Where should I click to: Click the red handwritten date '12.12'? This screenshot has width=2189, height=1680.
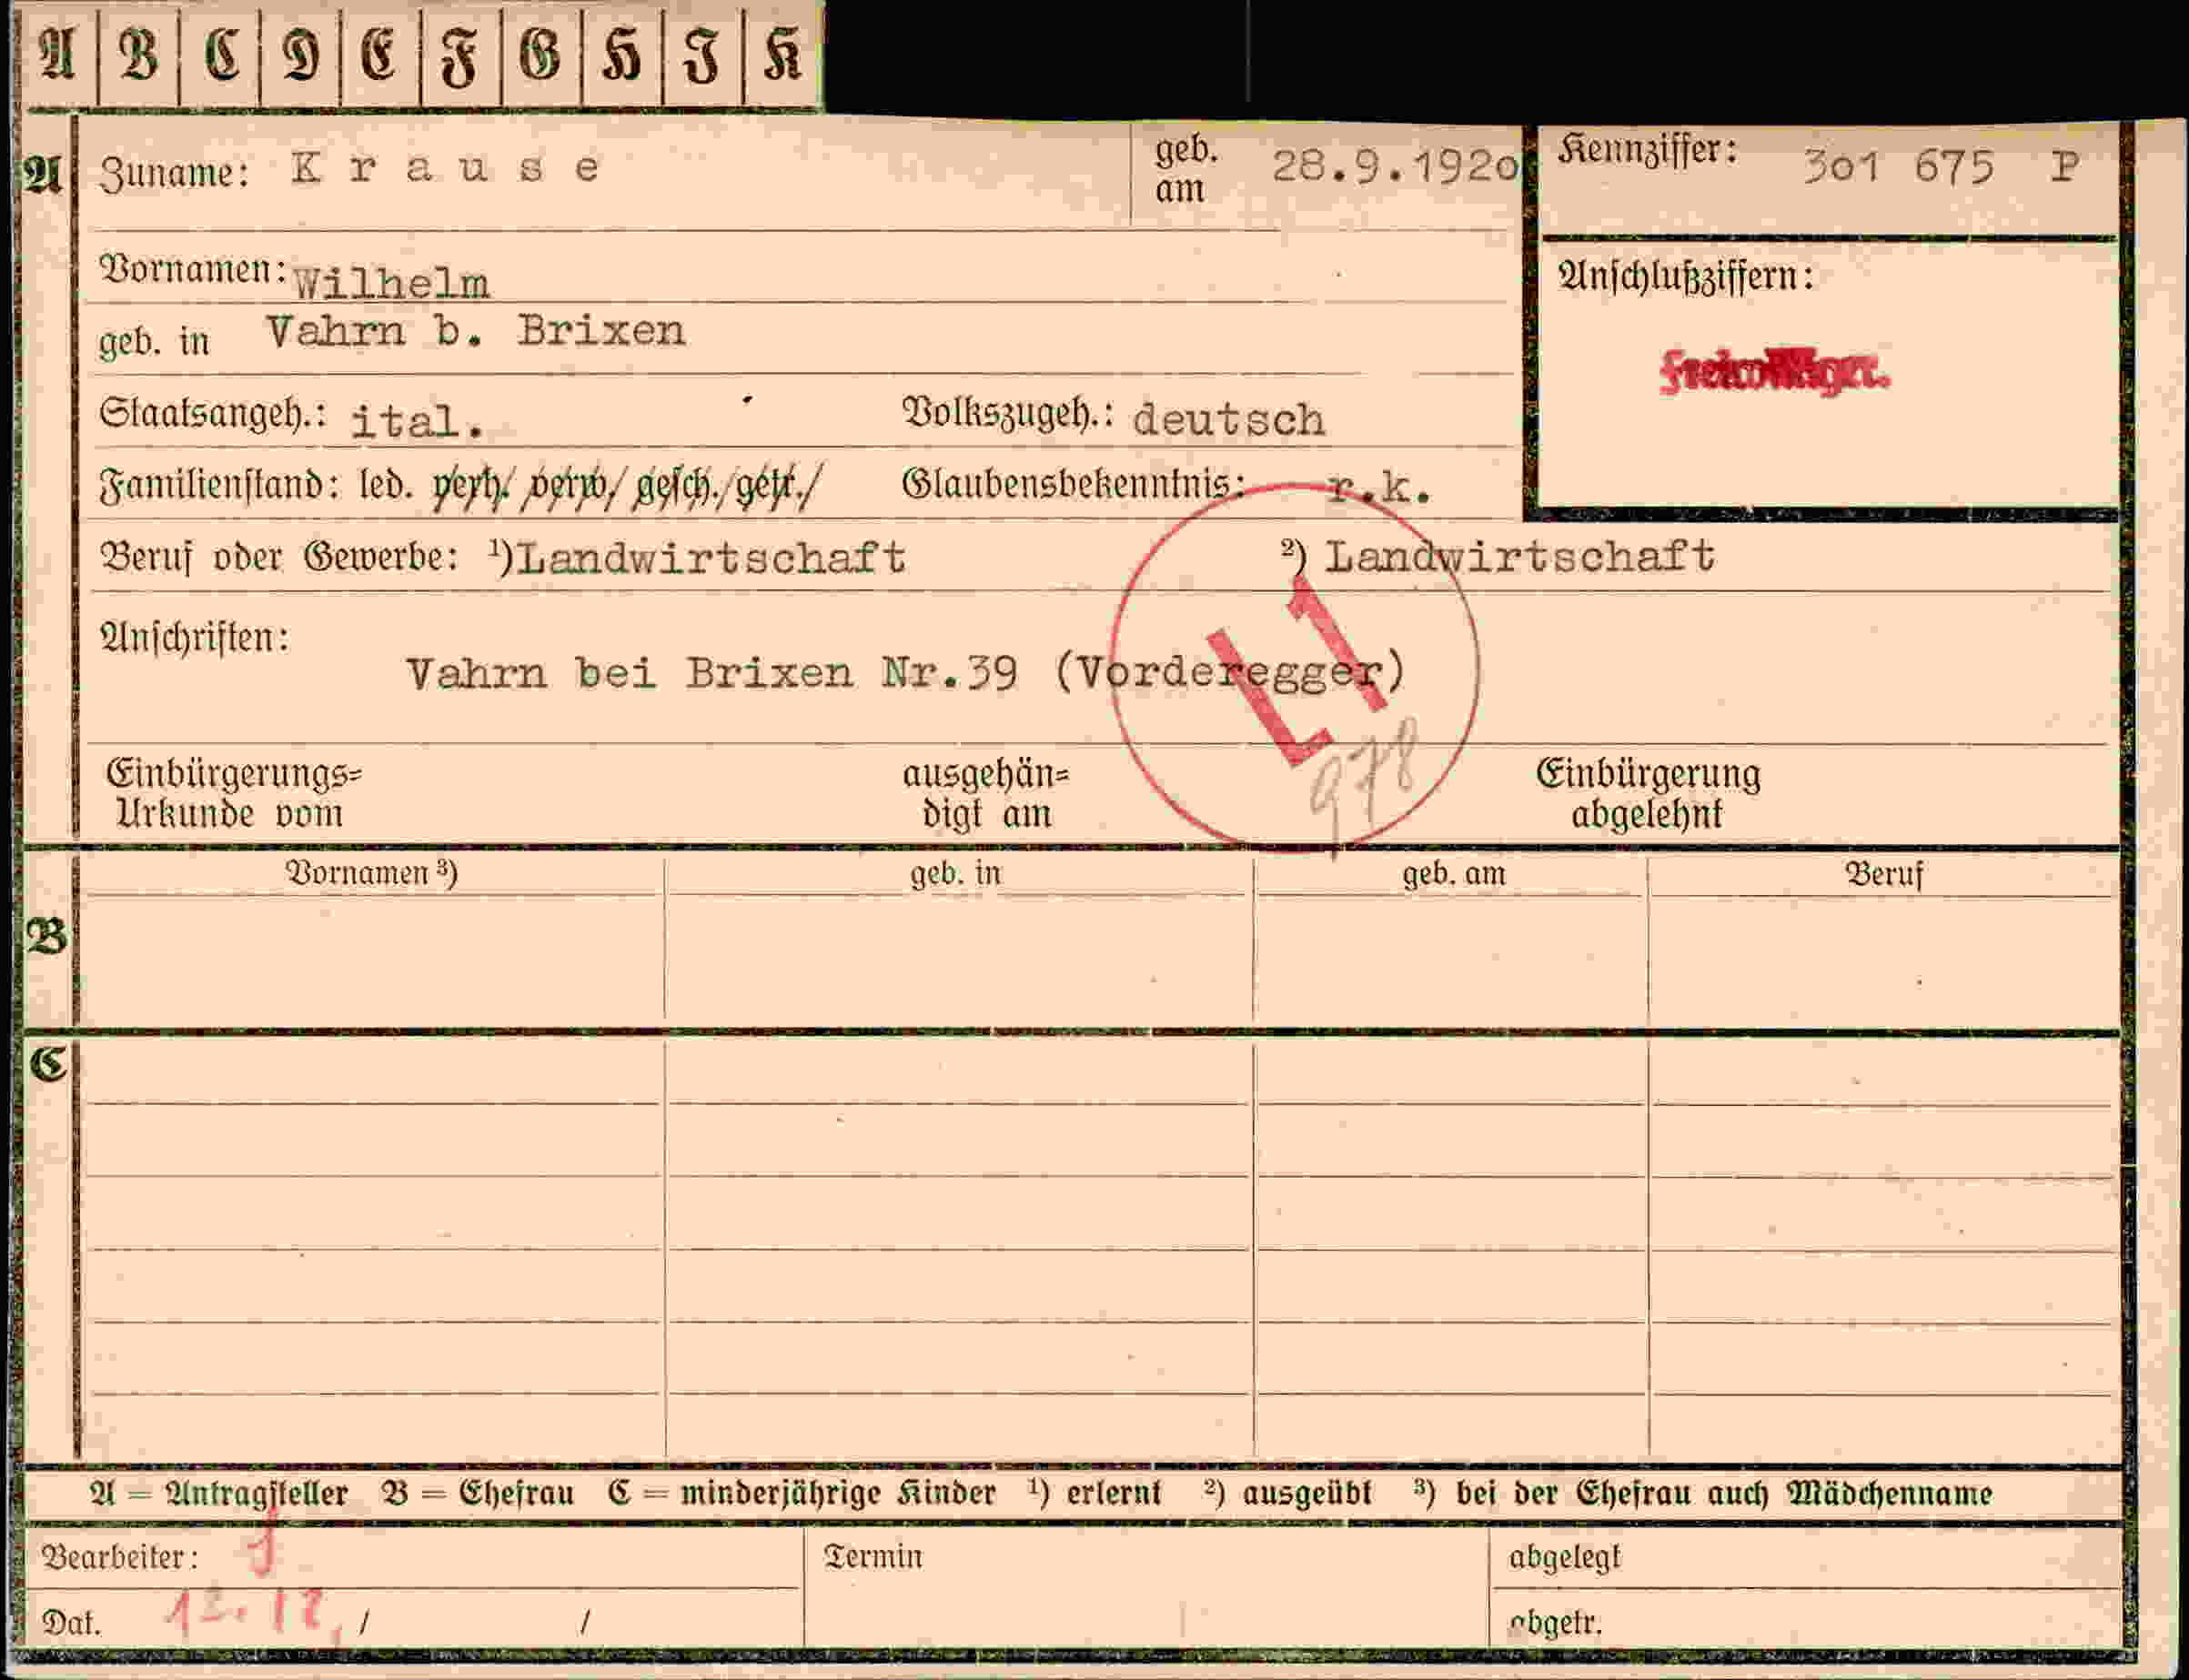[248, 1616]
